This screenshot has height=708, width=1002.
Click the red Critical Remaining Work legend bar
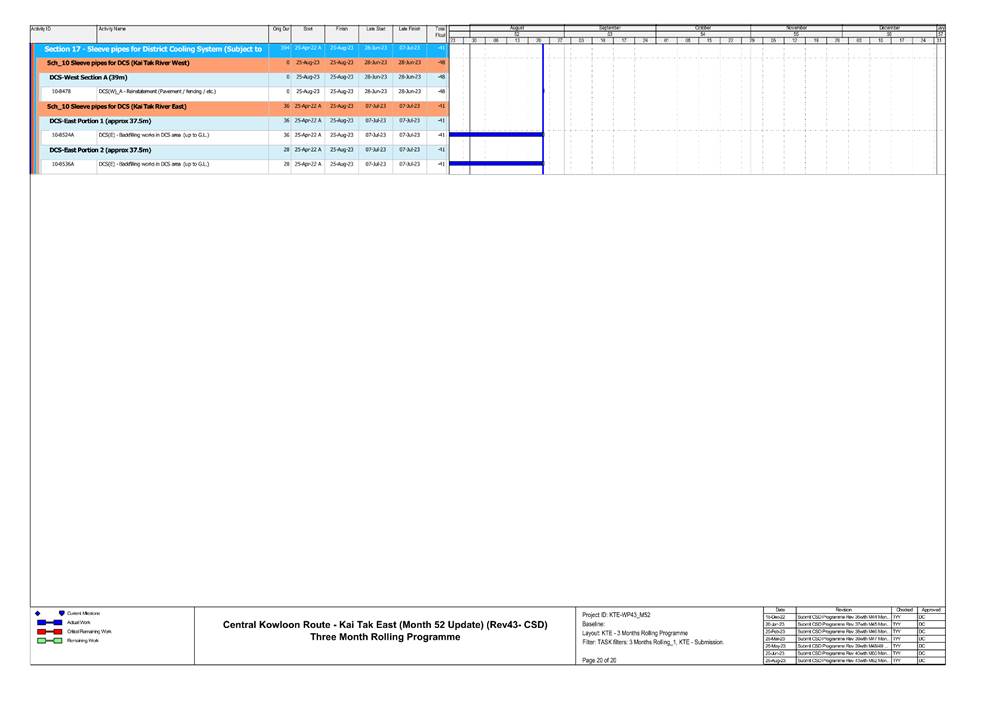pos(49,632)
